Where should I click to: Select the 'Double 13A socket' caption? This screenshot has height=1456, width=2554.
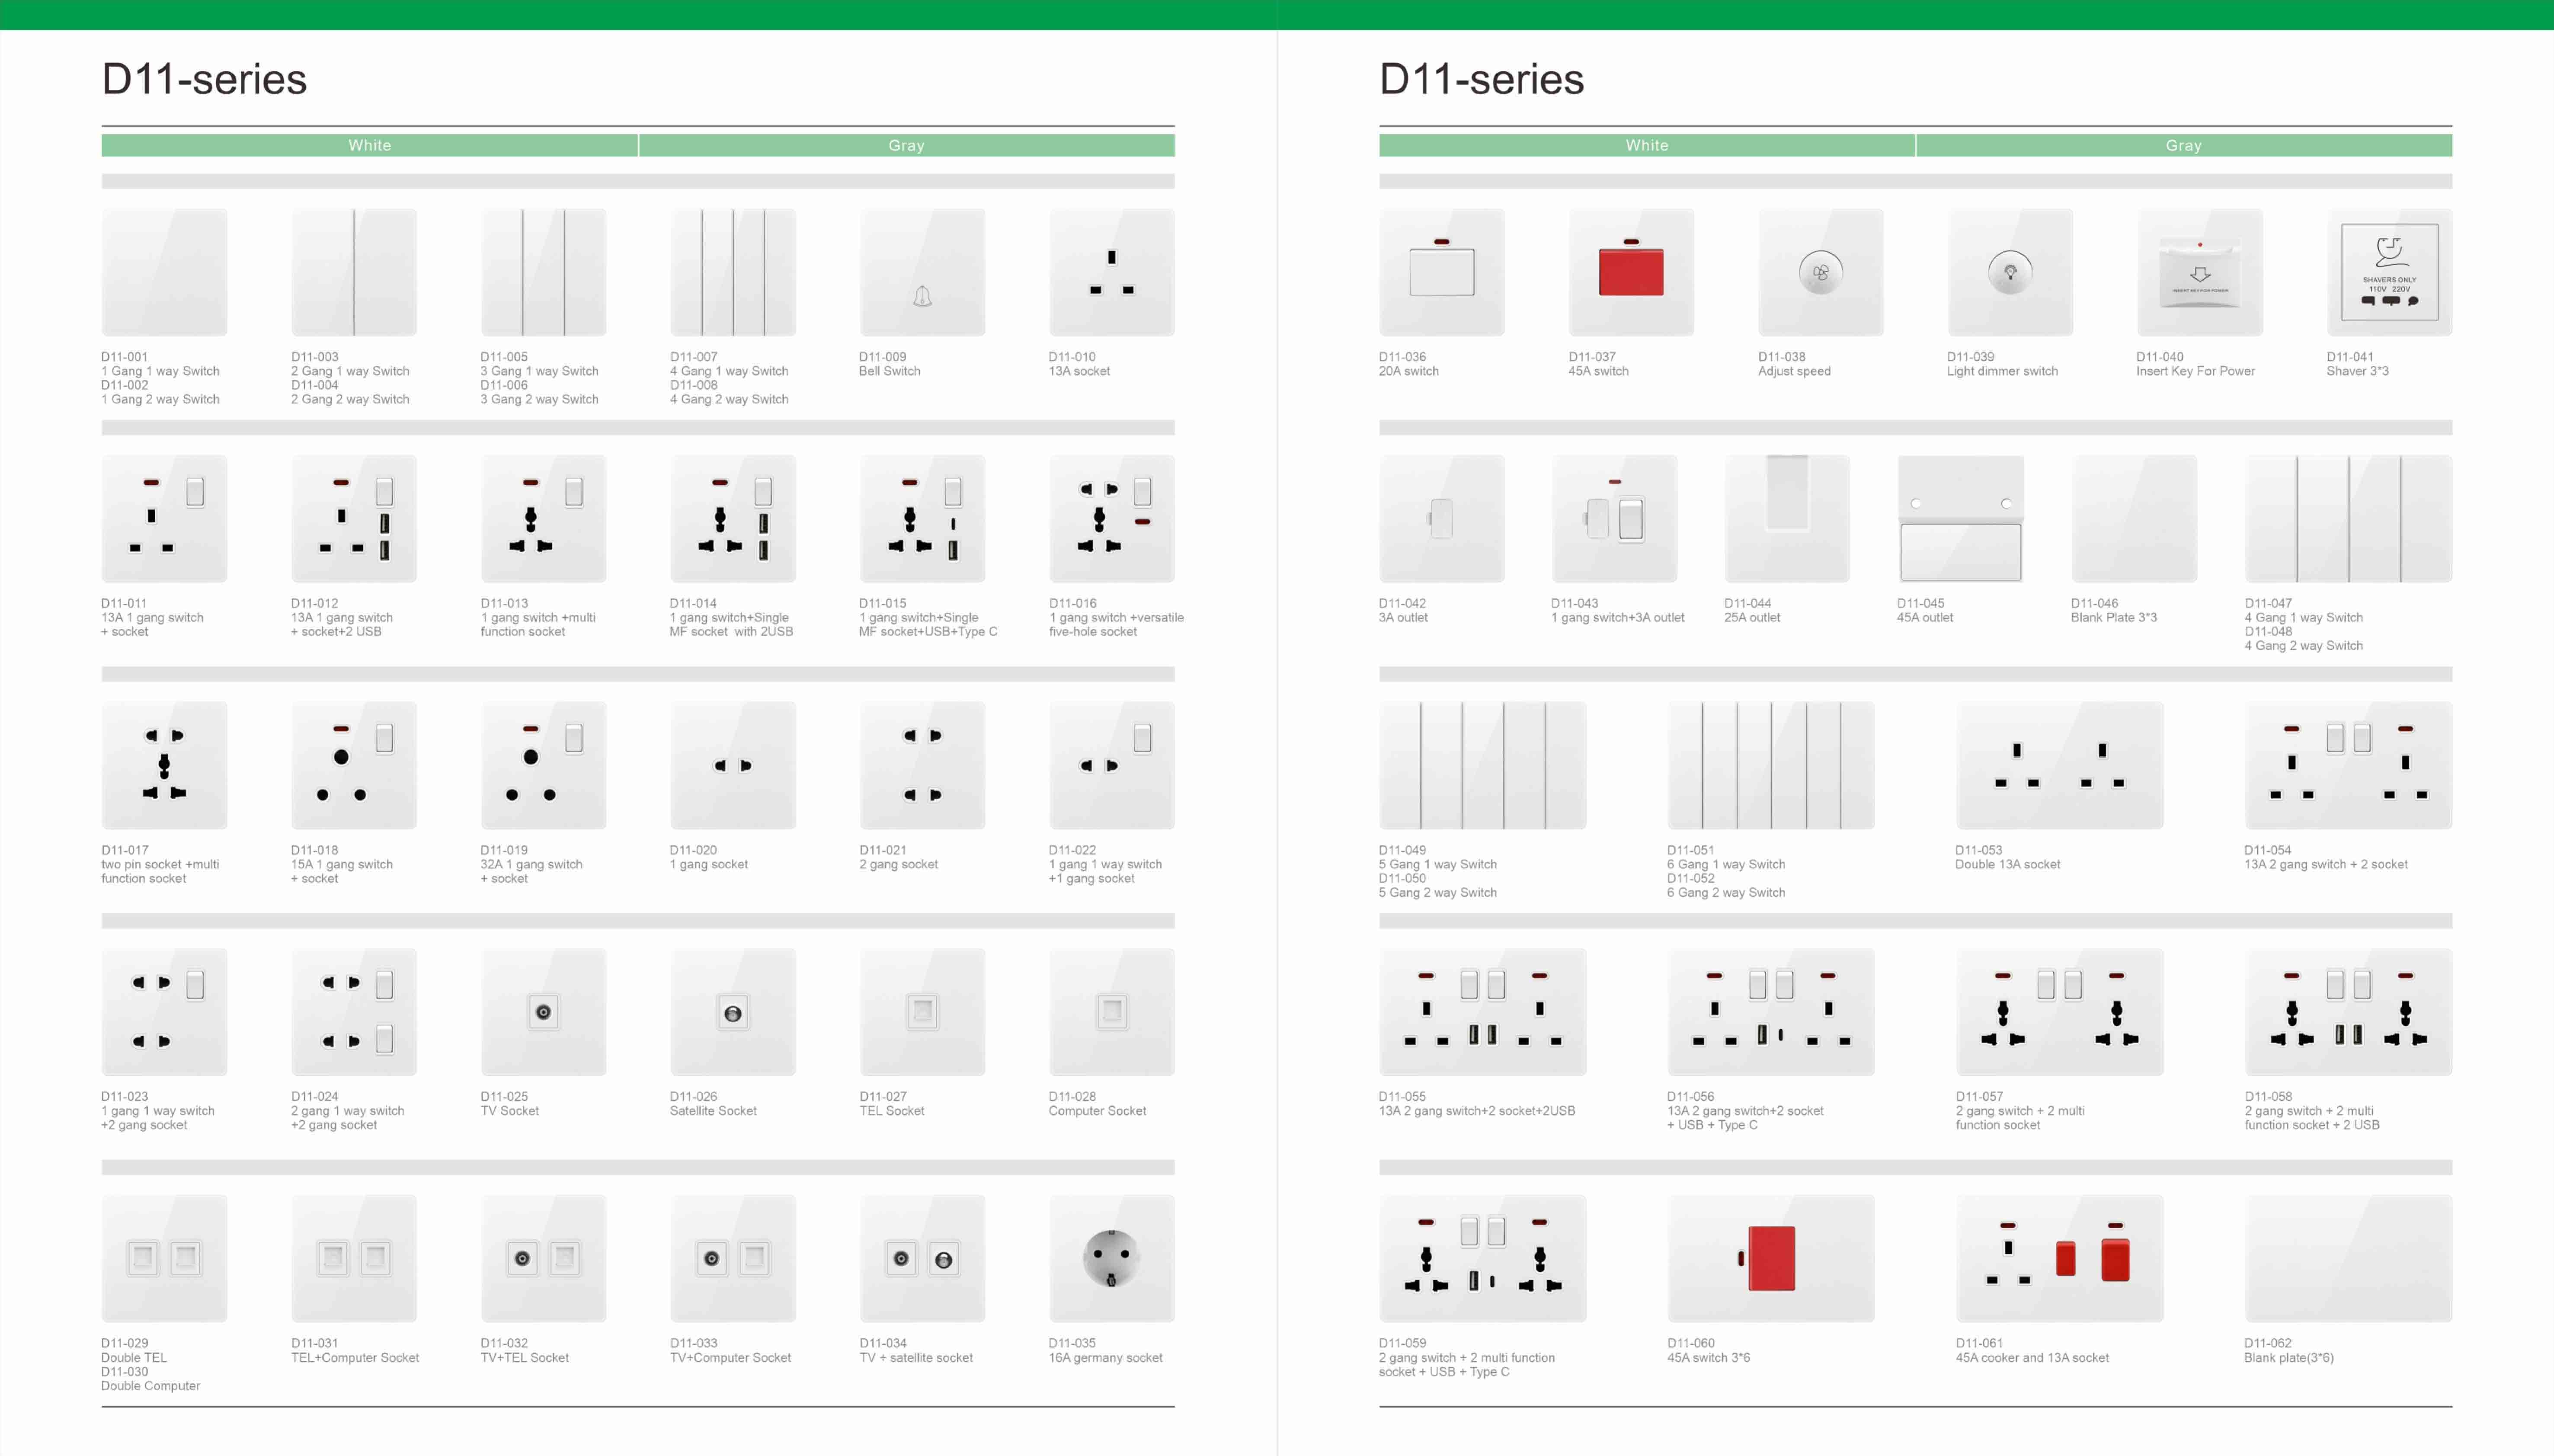[2008, 865]
